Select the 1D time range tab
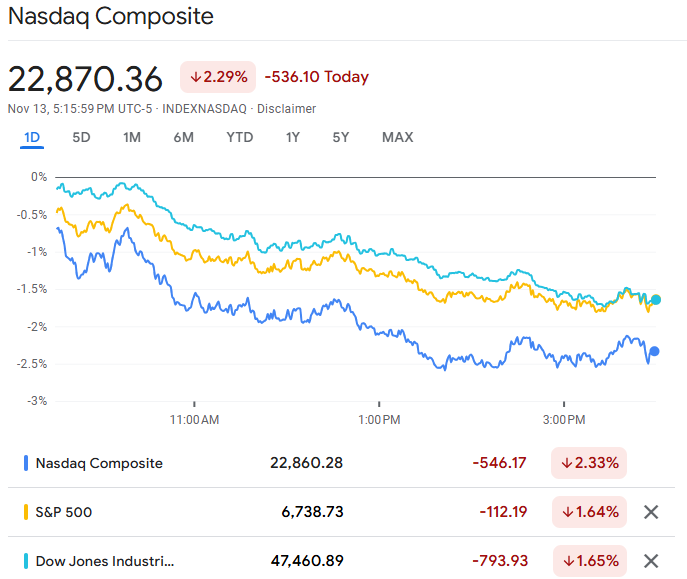Image resolution: width=687 pixels, height=579 pixels. click(x=32, y=137)
